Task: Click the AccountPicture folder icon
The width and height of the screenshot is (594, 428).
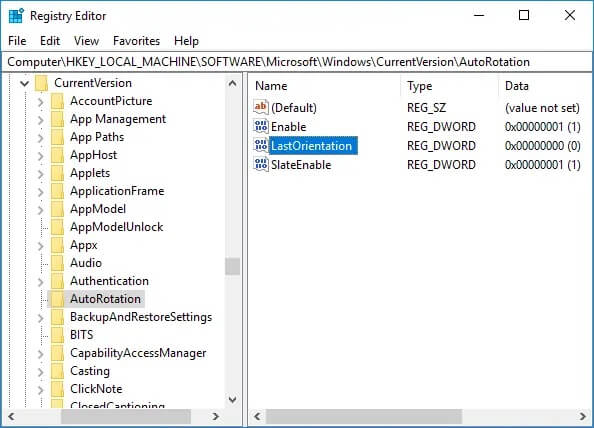Action: click(x=57, y=101)
